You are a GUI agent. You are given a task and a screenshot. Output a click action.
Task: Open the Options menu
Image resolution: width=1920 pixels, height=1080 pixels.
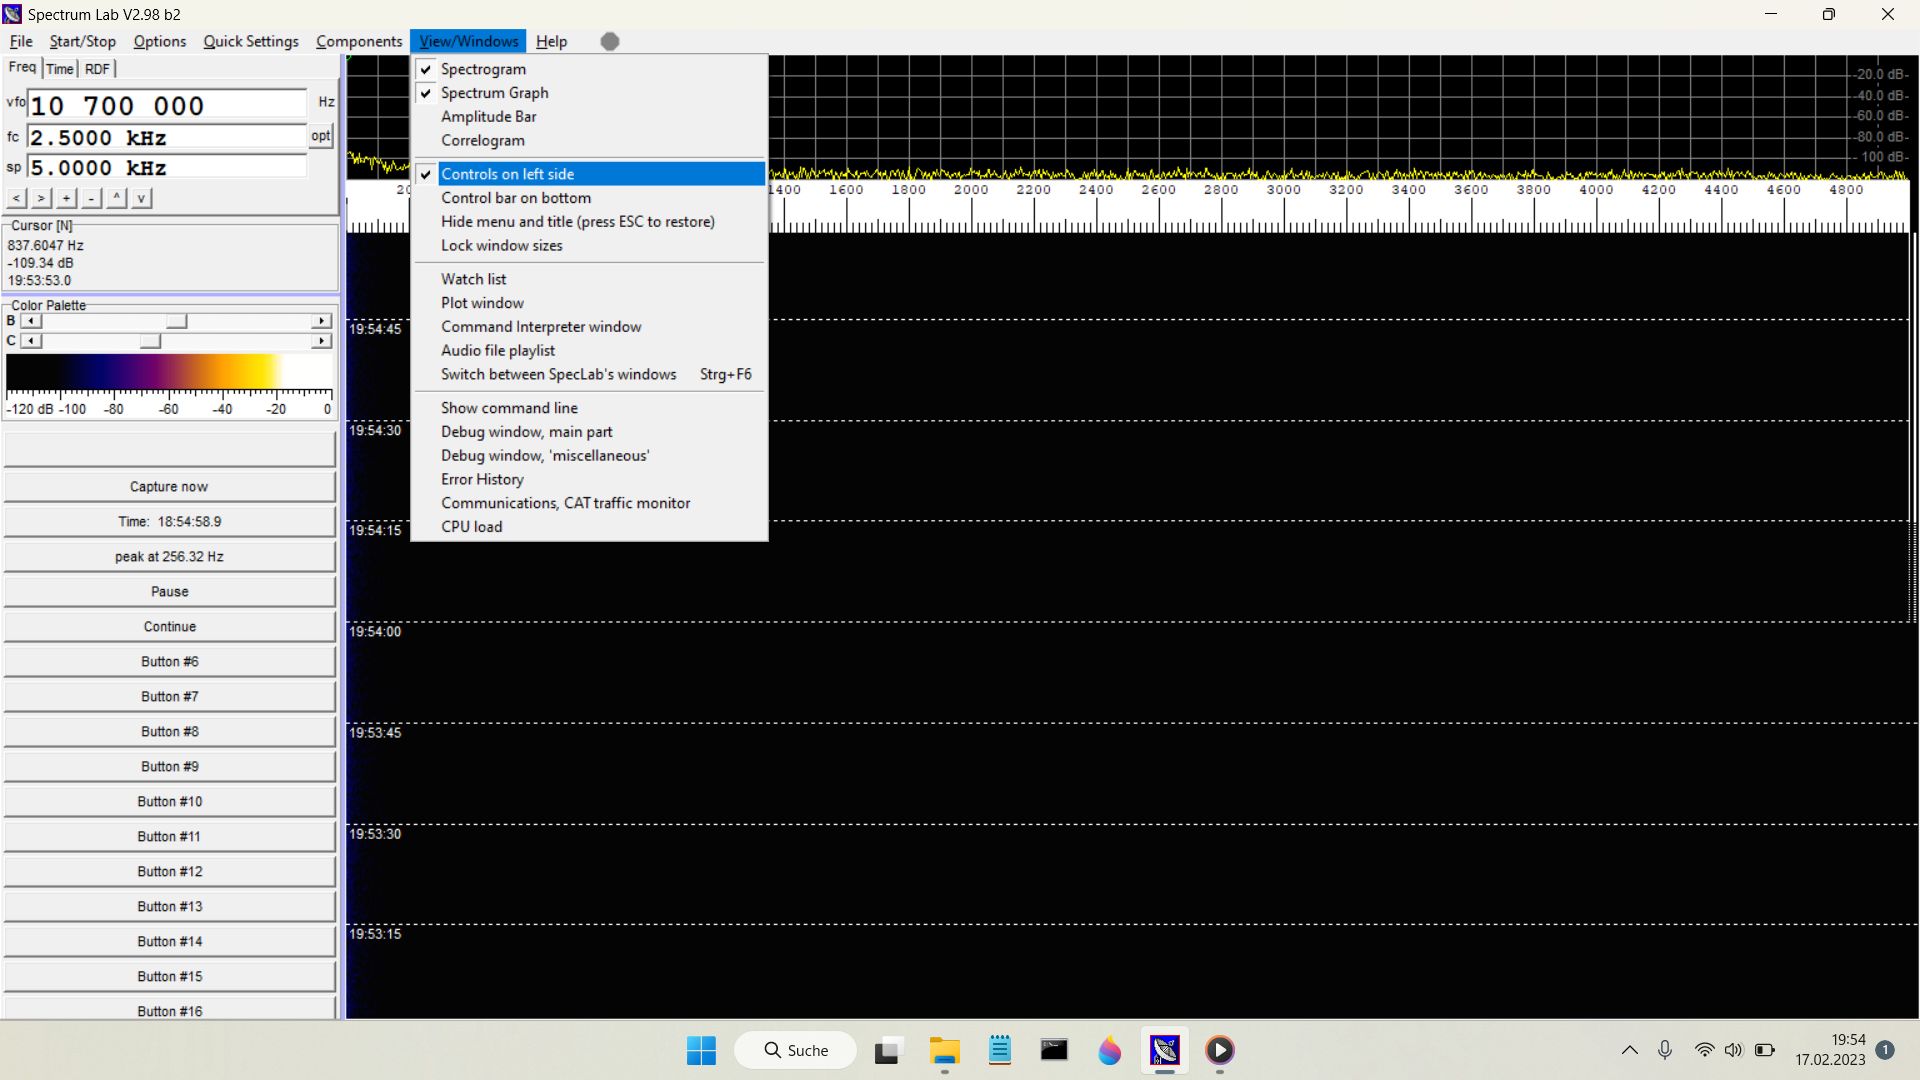point(160,41)
